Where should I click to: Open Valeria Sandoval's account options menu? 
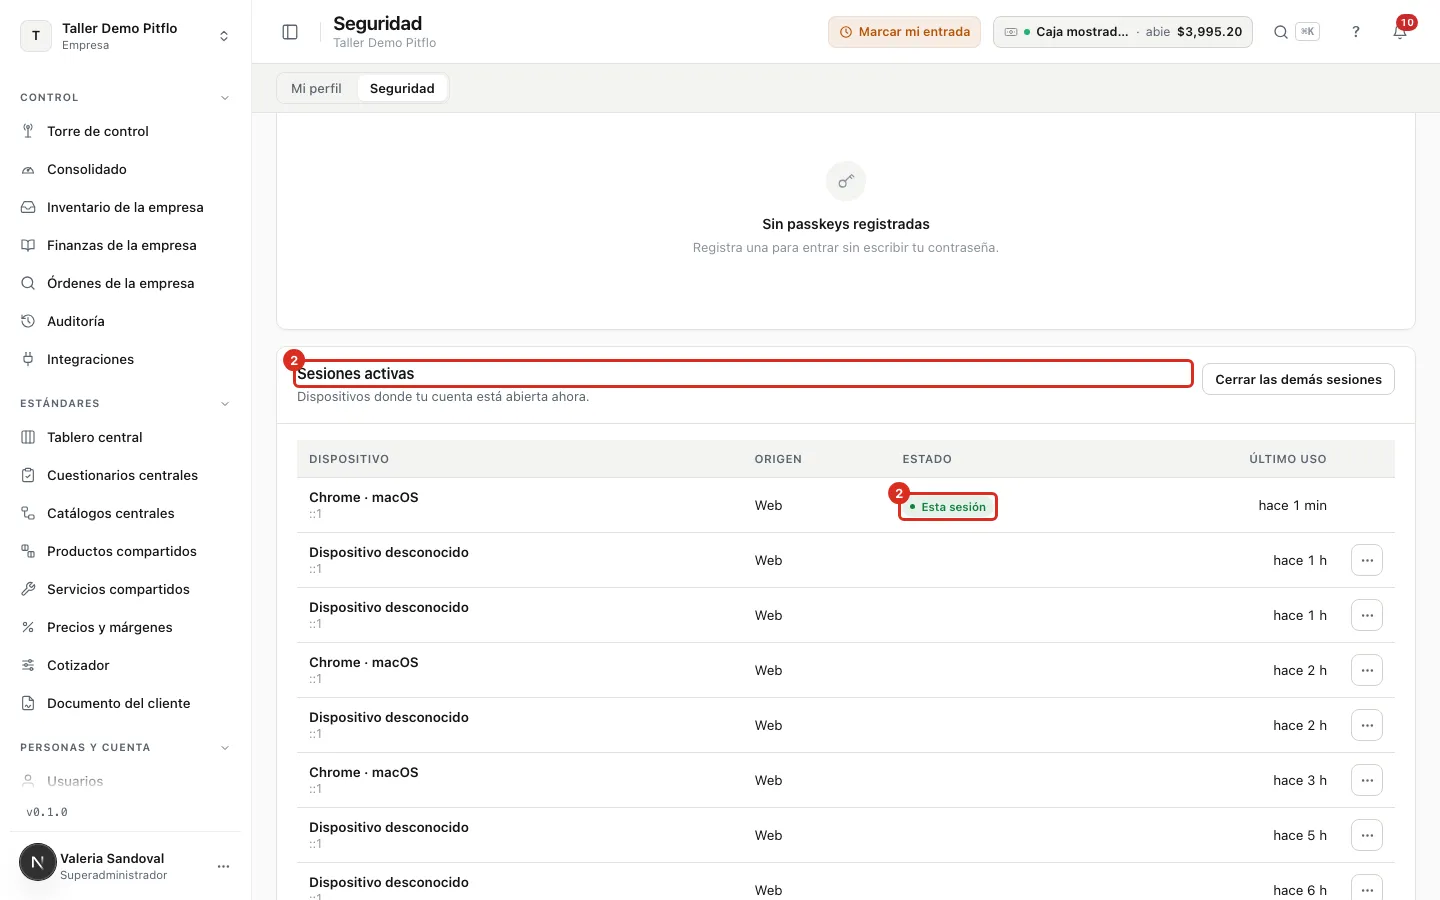[x=223, y=866]
